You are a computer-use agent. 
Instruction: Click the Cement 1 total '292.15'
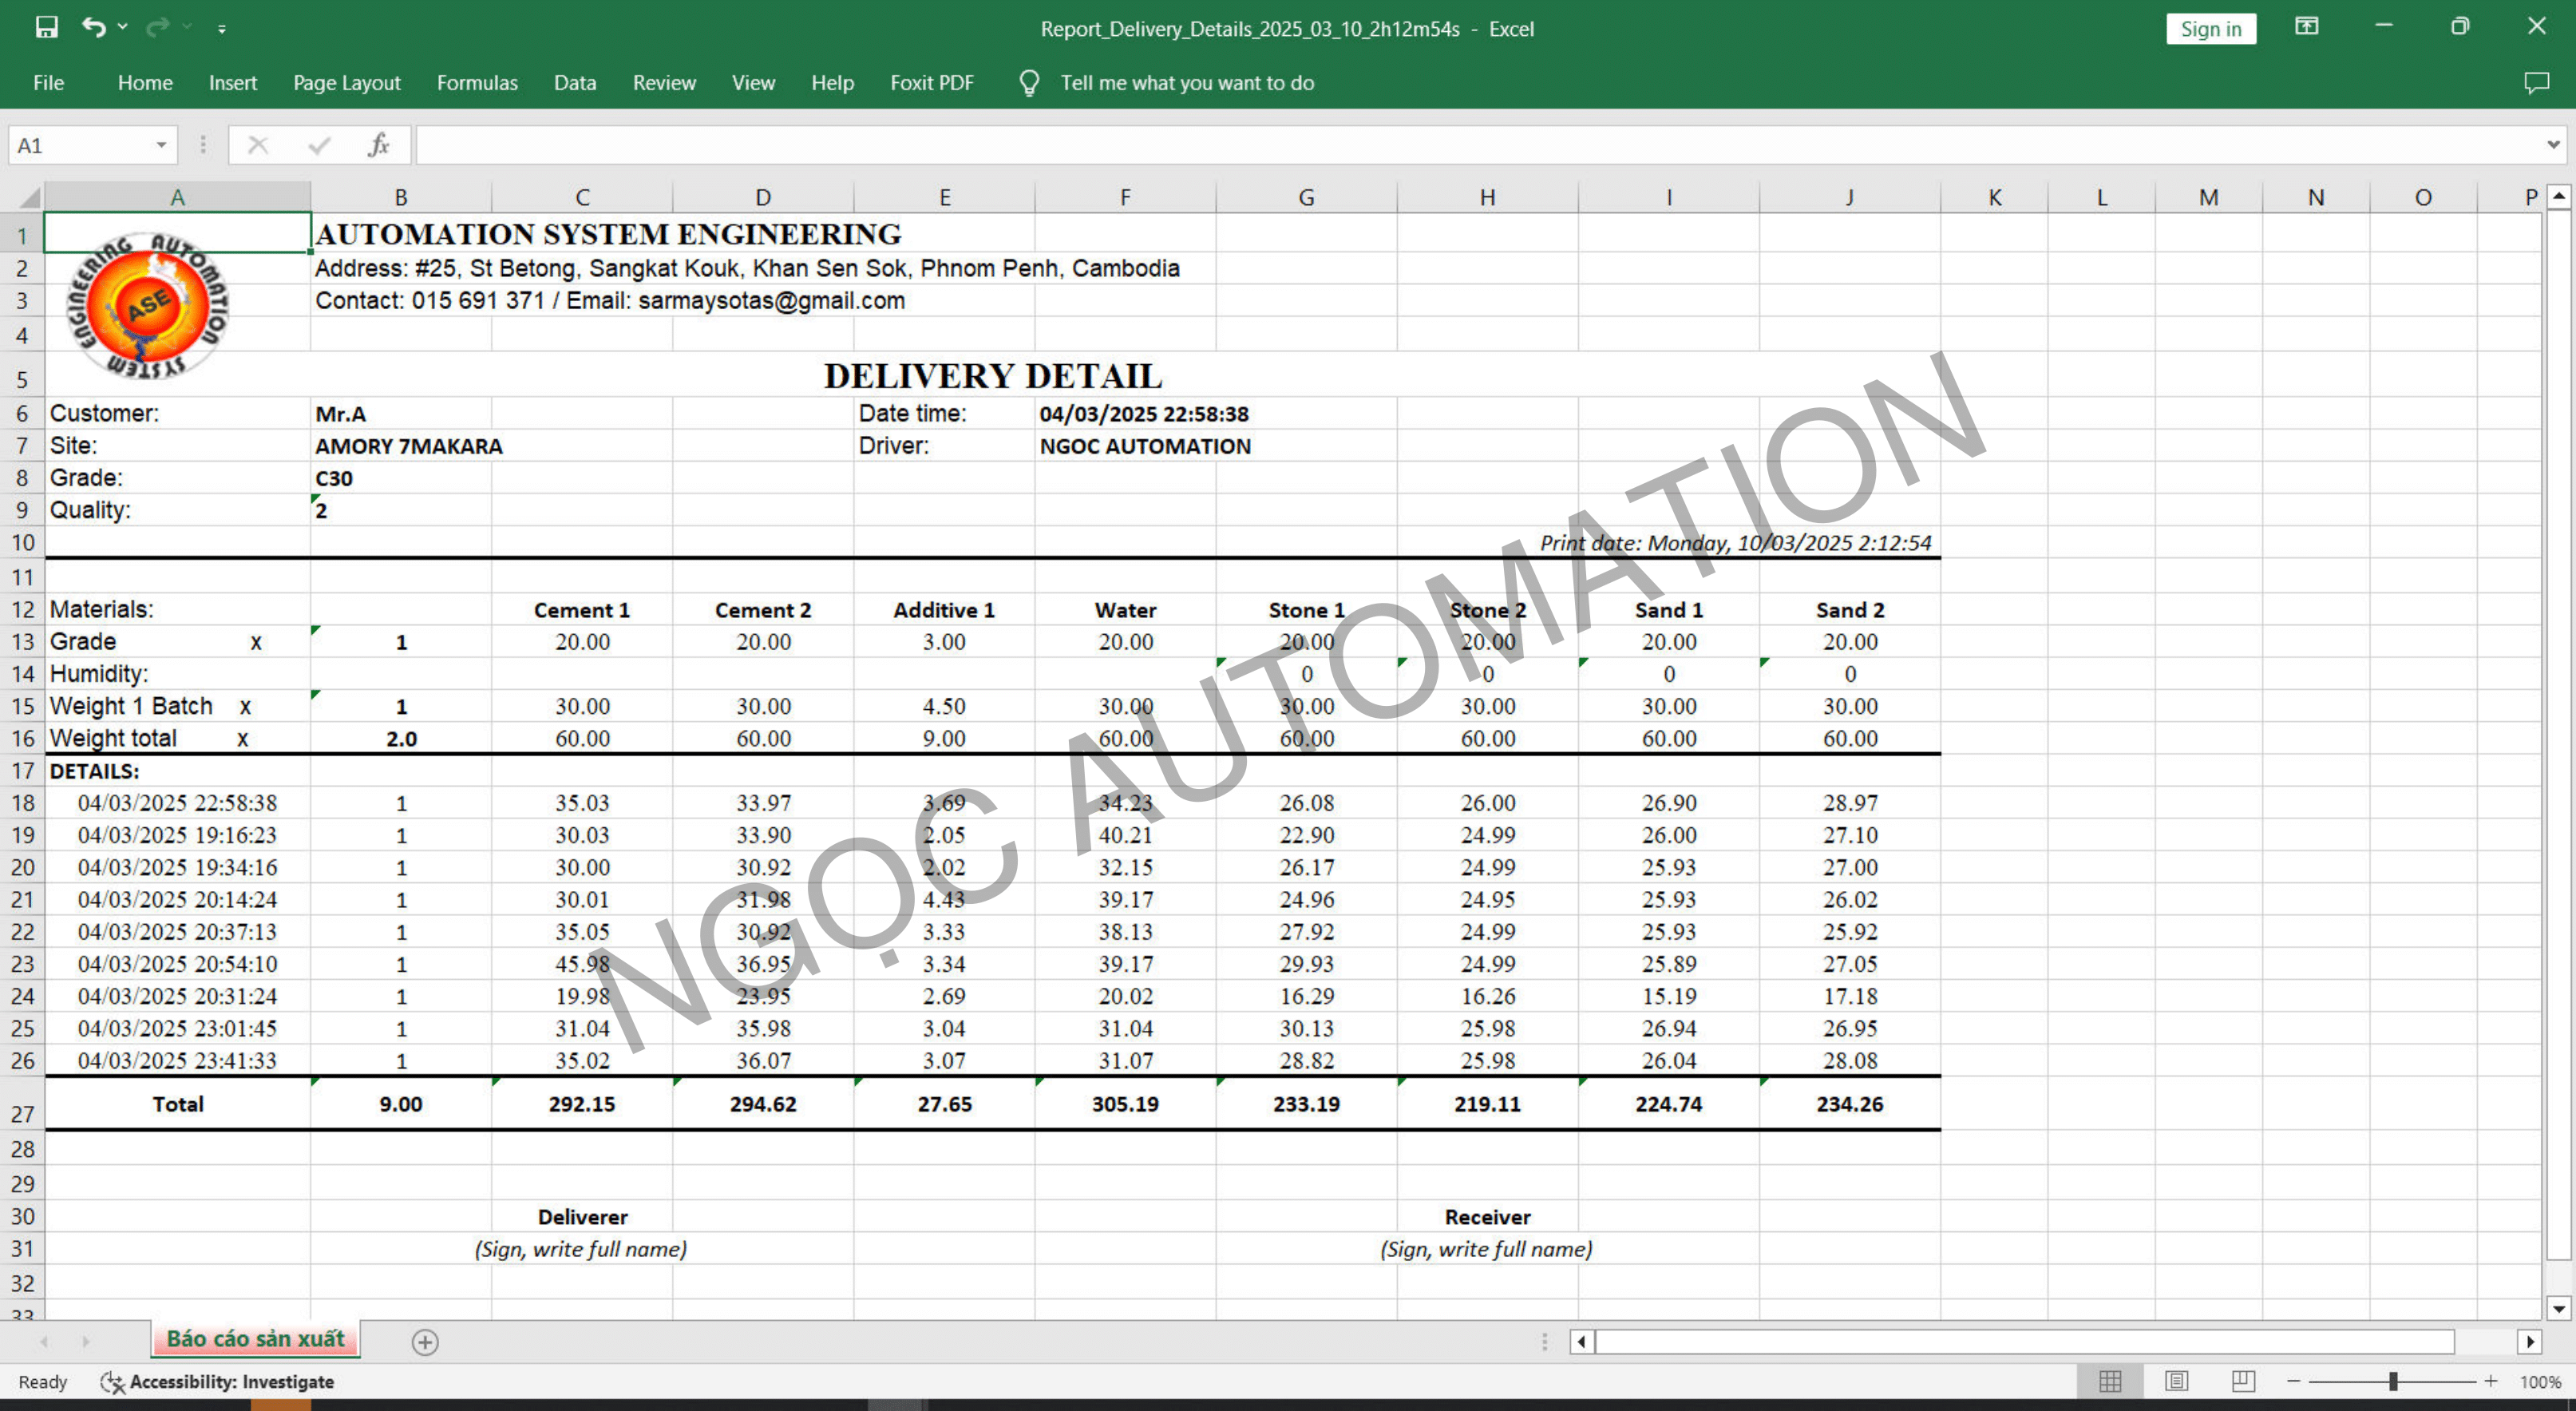(x=581, y=1104)
